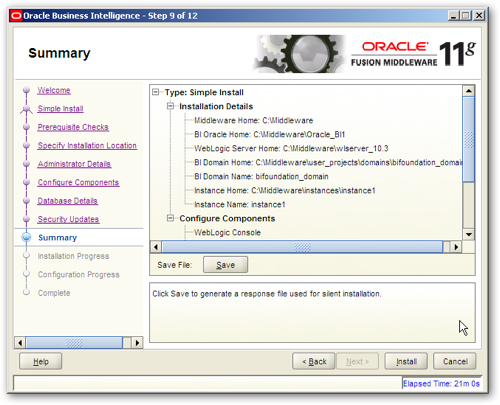Collapse the Installation Details node
500x405 pixels.
(x=170, y=106)
